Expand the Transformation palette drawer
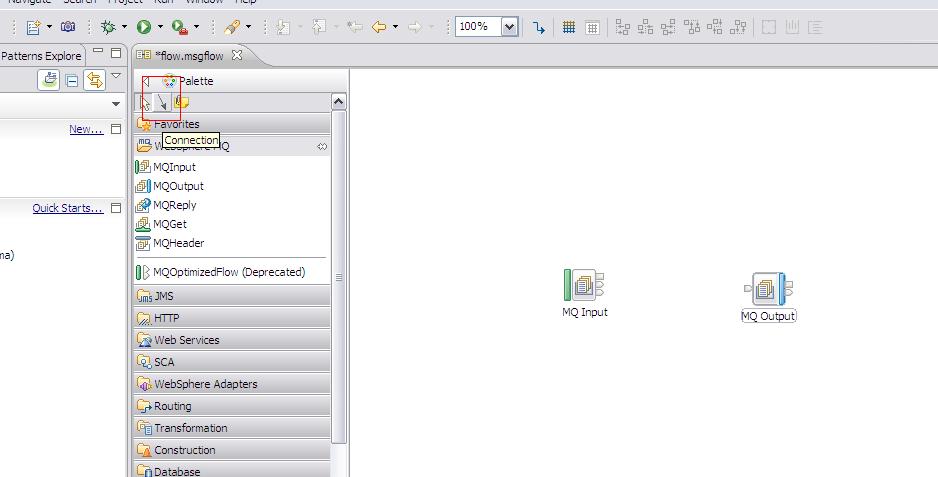Viewport: 938px width, 477px height. [232, 428]
